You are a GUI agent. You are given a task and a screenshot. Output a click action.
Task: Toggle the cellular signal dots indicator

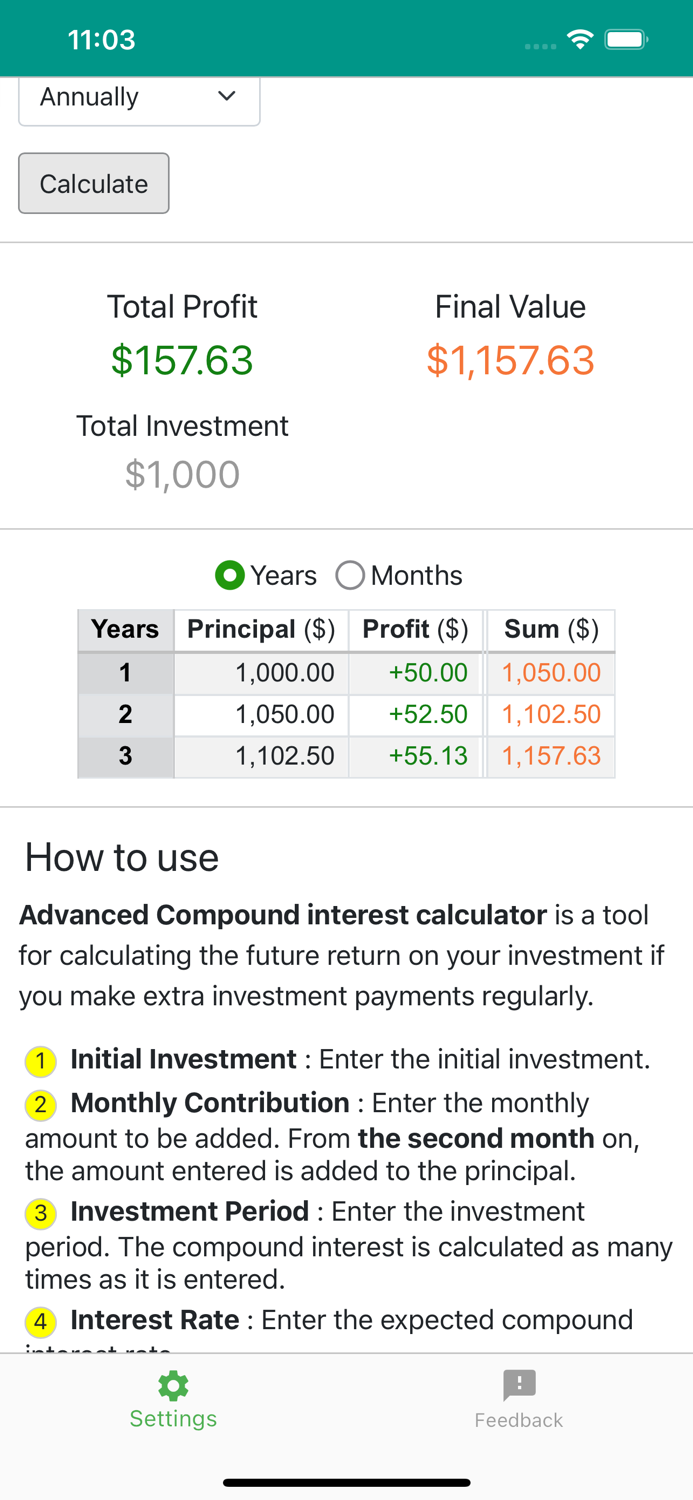click(x=538, y=45)
